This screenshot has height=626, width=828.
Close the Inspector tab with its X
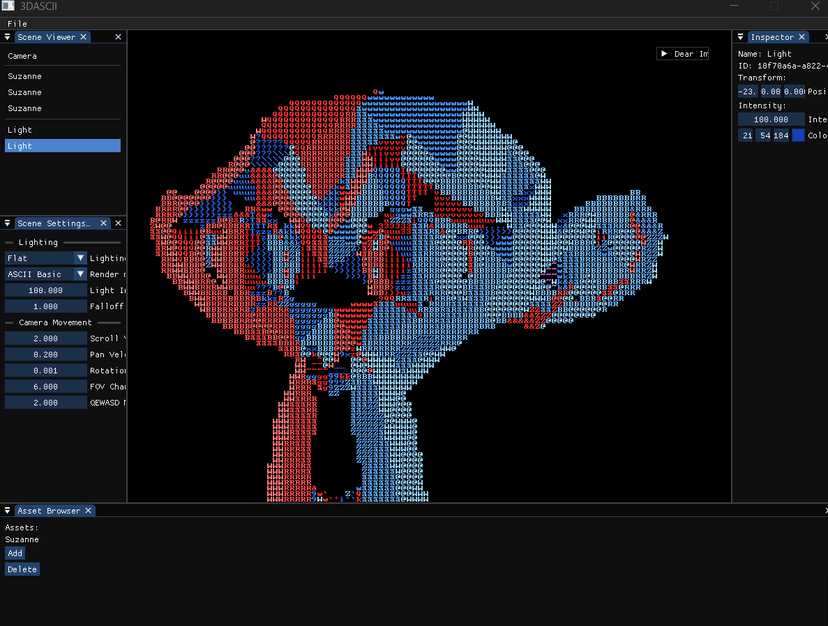pos(802,37)
